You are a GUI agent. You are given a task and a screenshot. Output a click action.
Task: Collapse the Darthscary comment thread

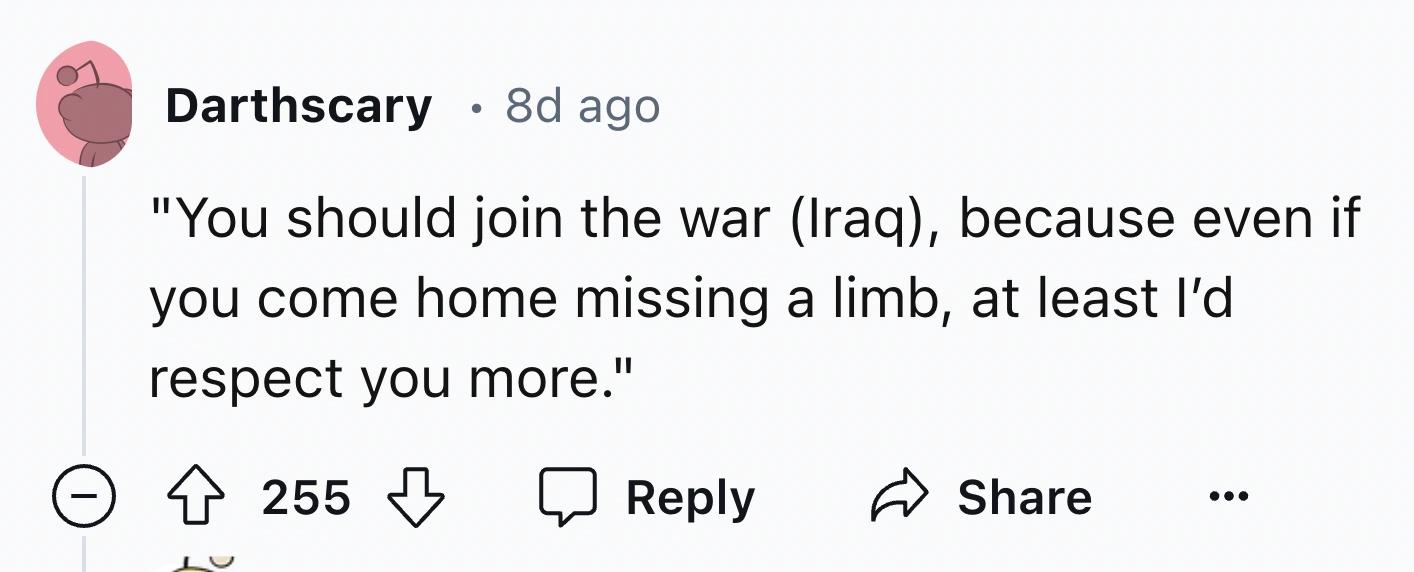point(84,497)
